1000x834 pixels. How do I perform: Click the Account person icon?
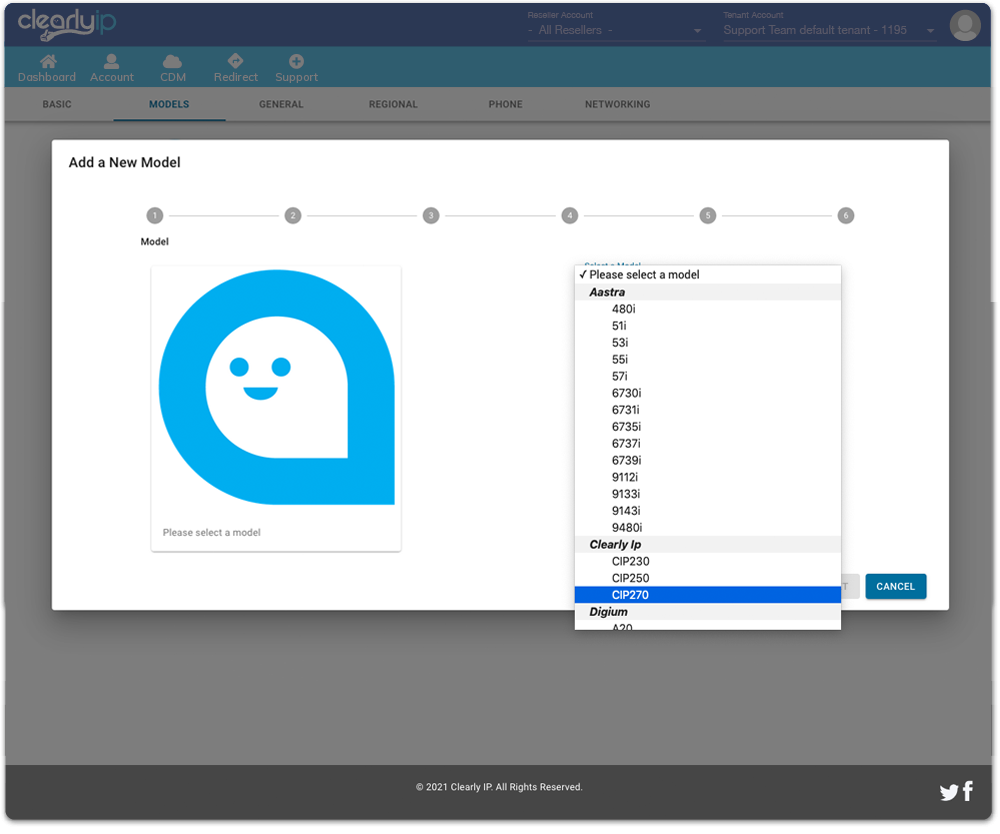coord(111,62)
